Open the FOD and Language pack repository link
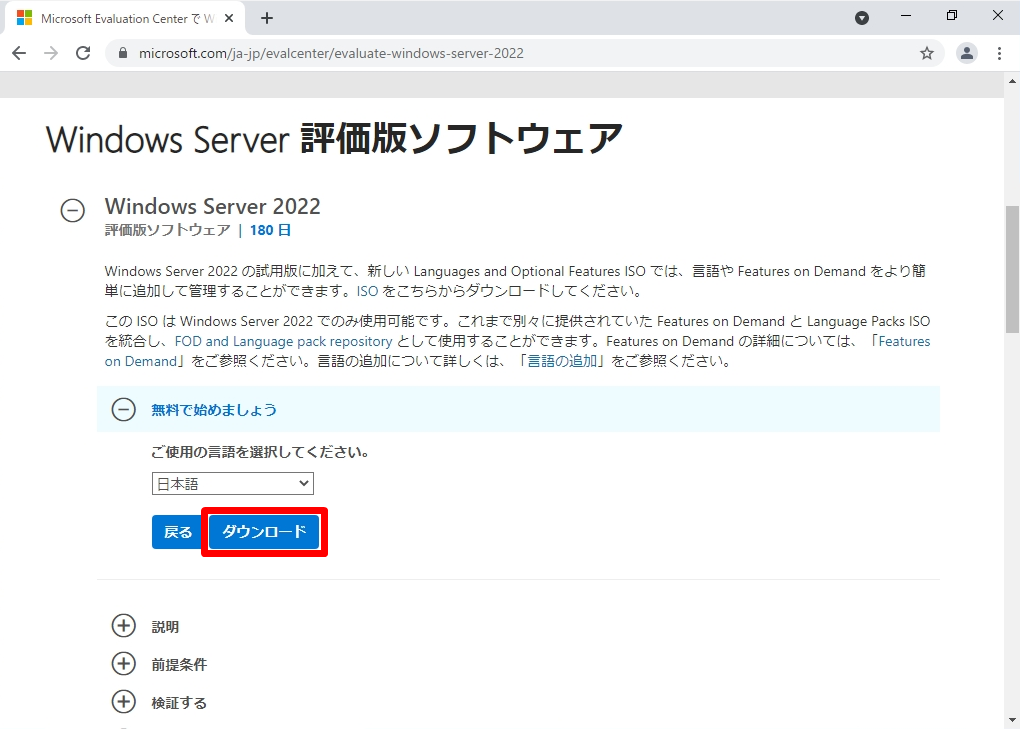 pos(283,341)
